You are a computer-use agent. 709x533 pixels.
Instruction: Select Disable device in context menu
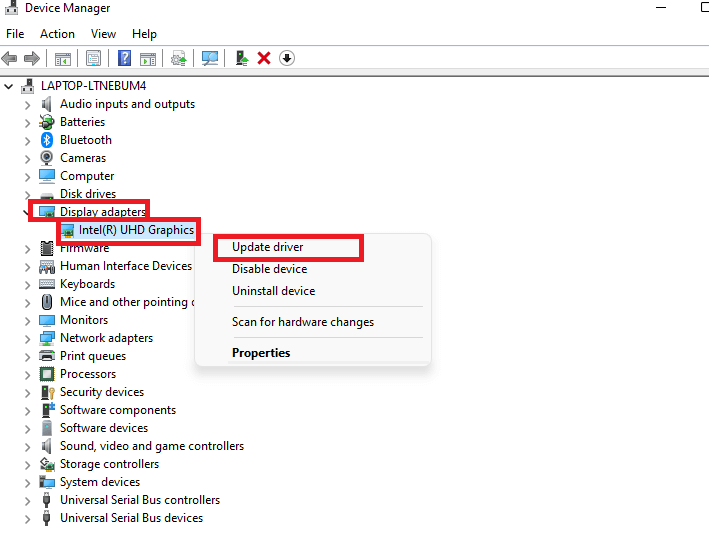pyautogui.click(x=269, y=269)
